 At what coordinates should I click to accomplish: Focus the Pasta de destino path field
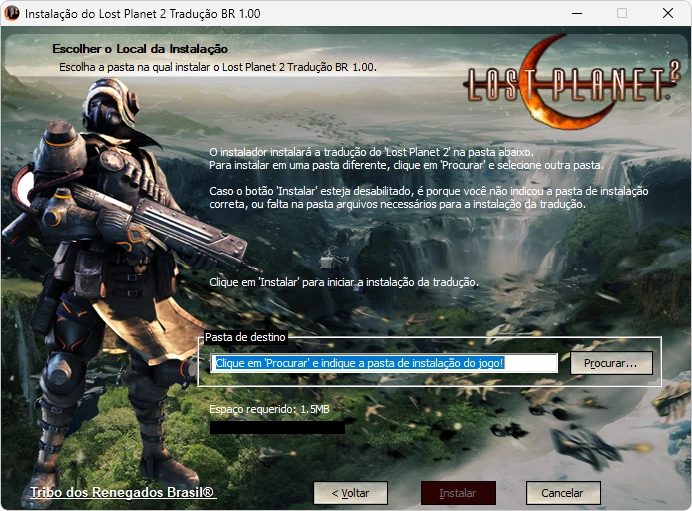click(384, 363)
